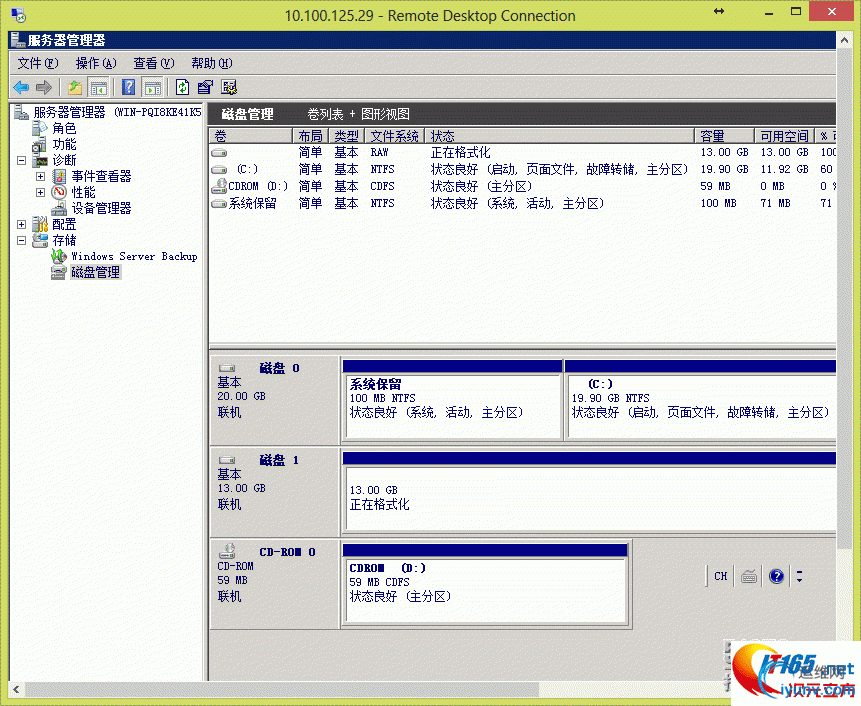The height and width of the screenshot is (706, 861).
Task: Sort by the 状态 column header
Action: (560, 136)
